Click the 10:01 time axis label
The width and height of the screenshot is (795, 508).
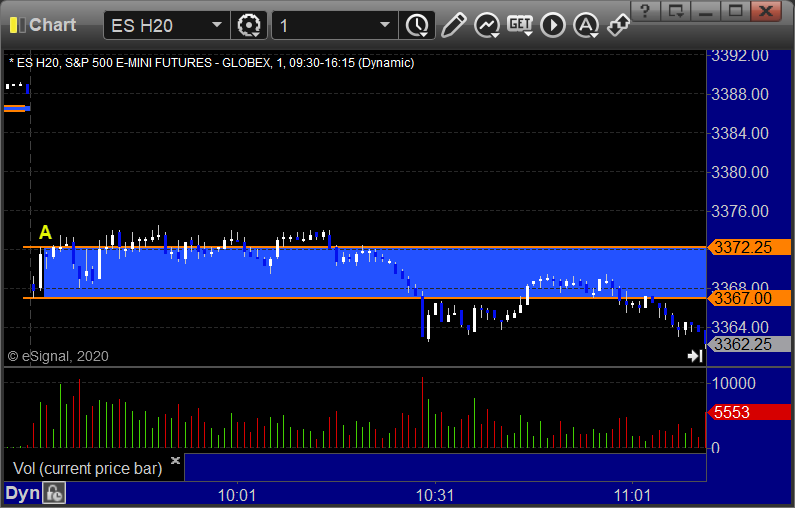coord(237,495)
